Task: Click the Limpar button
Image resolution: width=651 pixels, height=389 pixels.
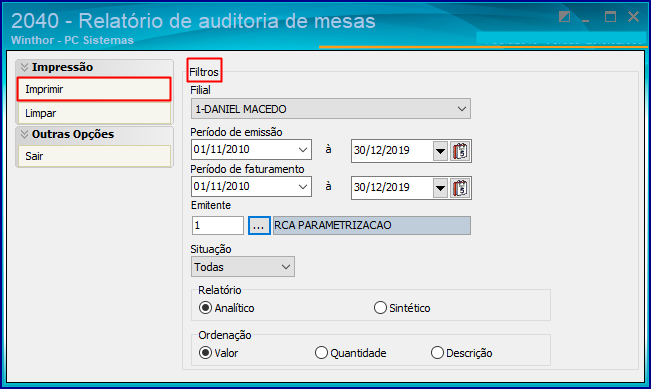Action: (x=94, y=113)
